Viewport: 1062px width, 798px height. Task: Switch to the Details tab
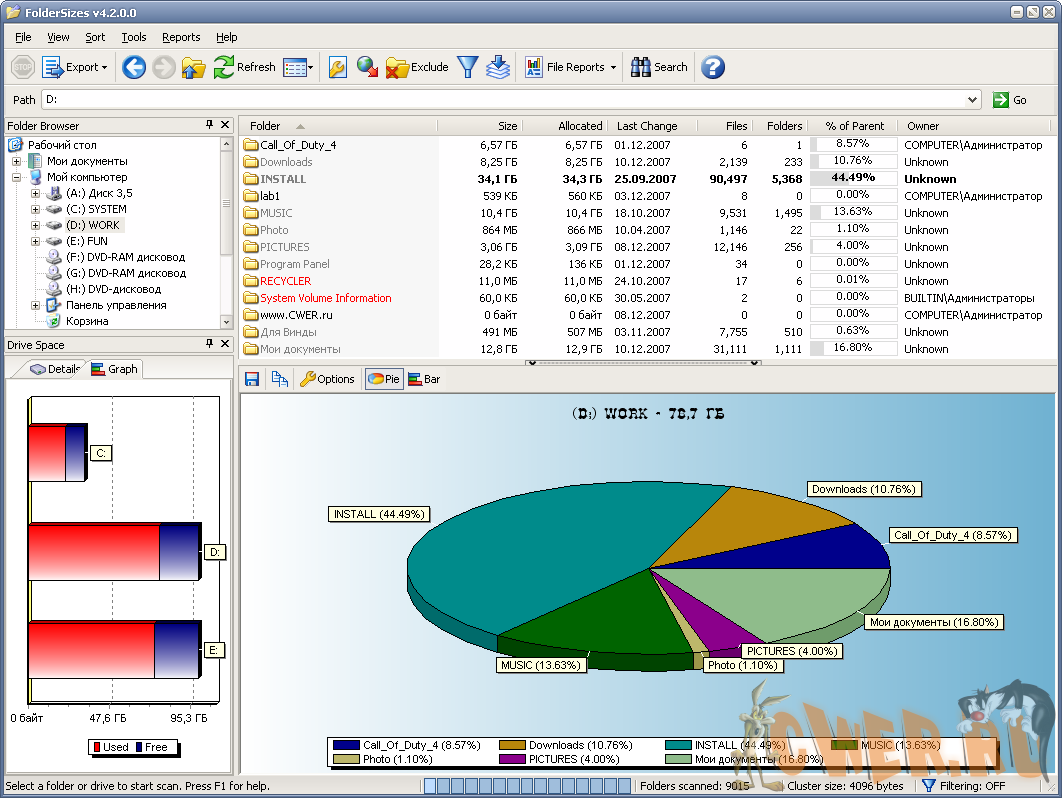pyautogui.click(x=55, y=369)
